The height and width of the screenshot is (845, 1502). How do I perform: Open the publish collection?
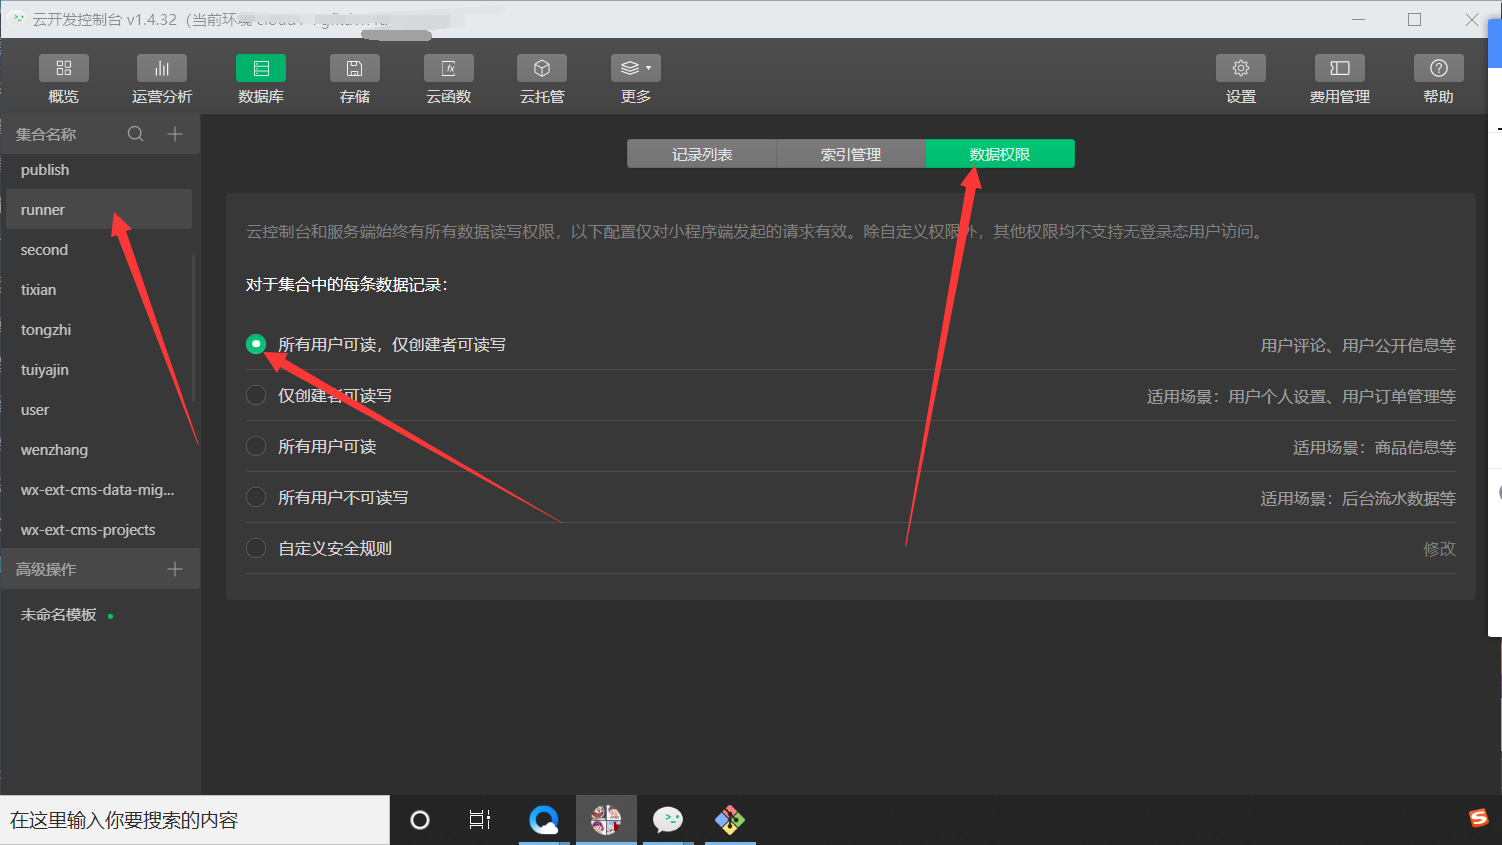(99, 170)
